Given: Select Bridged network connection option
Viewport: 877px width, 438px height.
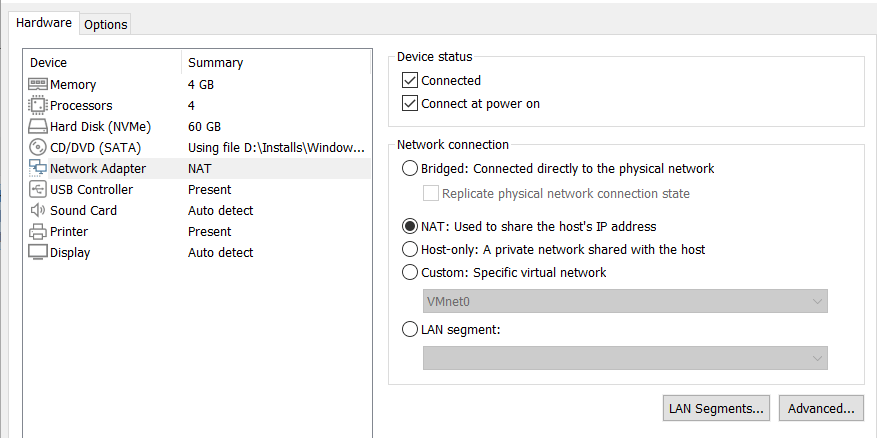Looking at the screenshot, I should point(409,169).
